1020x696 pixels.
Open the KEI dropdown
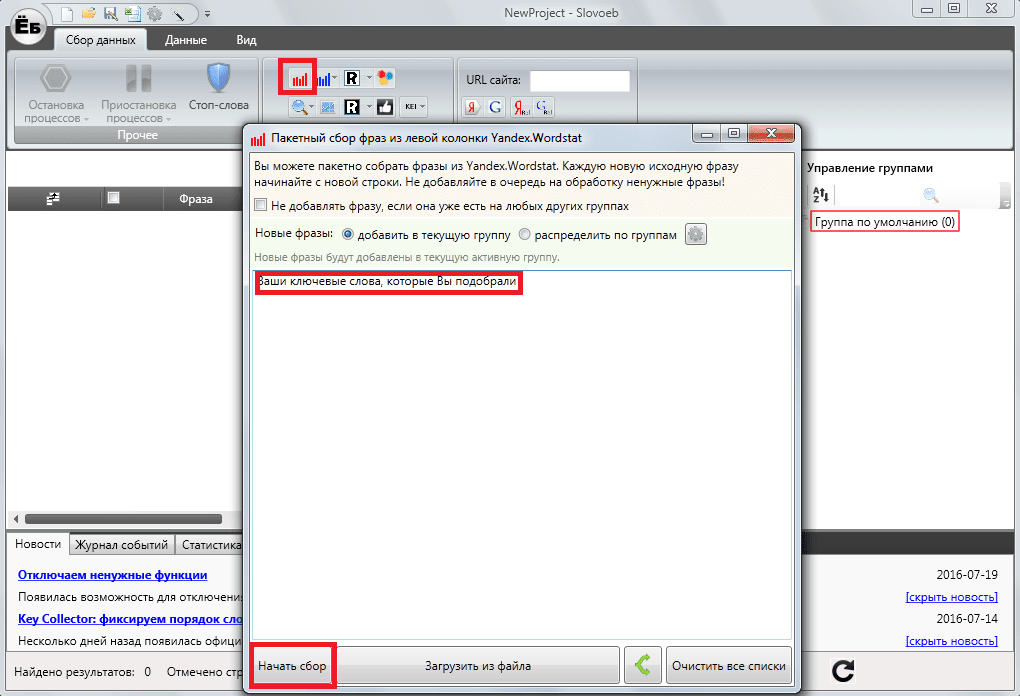click(414, 107)
